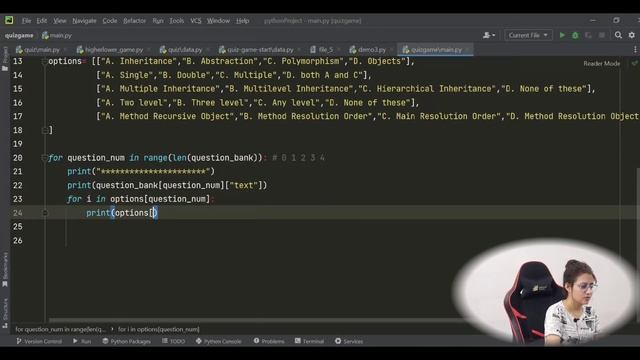Open the Code menu

click(109, 20)
